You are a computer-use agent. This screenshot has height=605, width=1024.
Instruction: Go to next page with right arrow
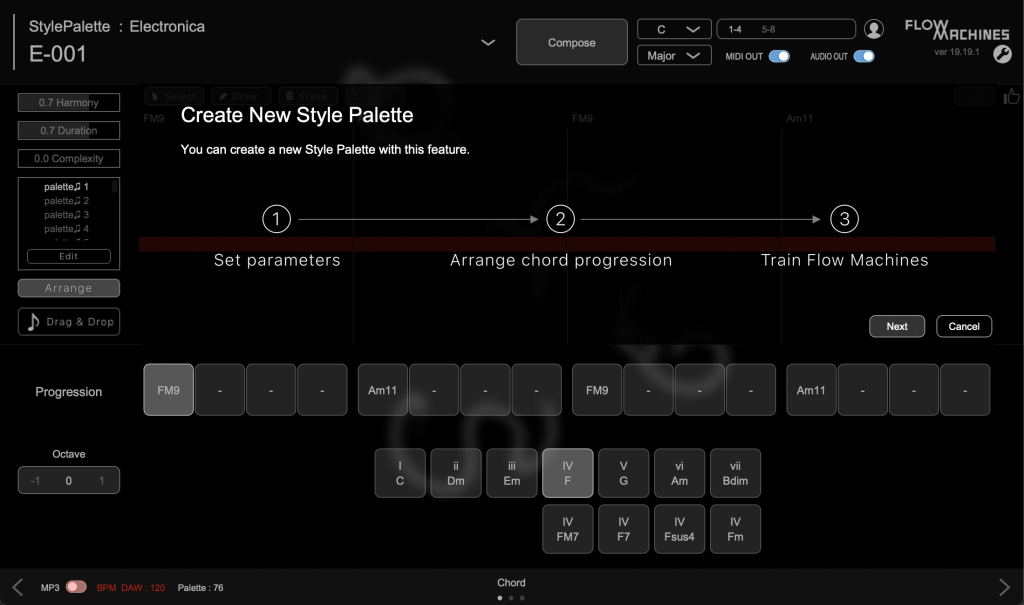1005,587
